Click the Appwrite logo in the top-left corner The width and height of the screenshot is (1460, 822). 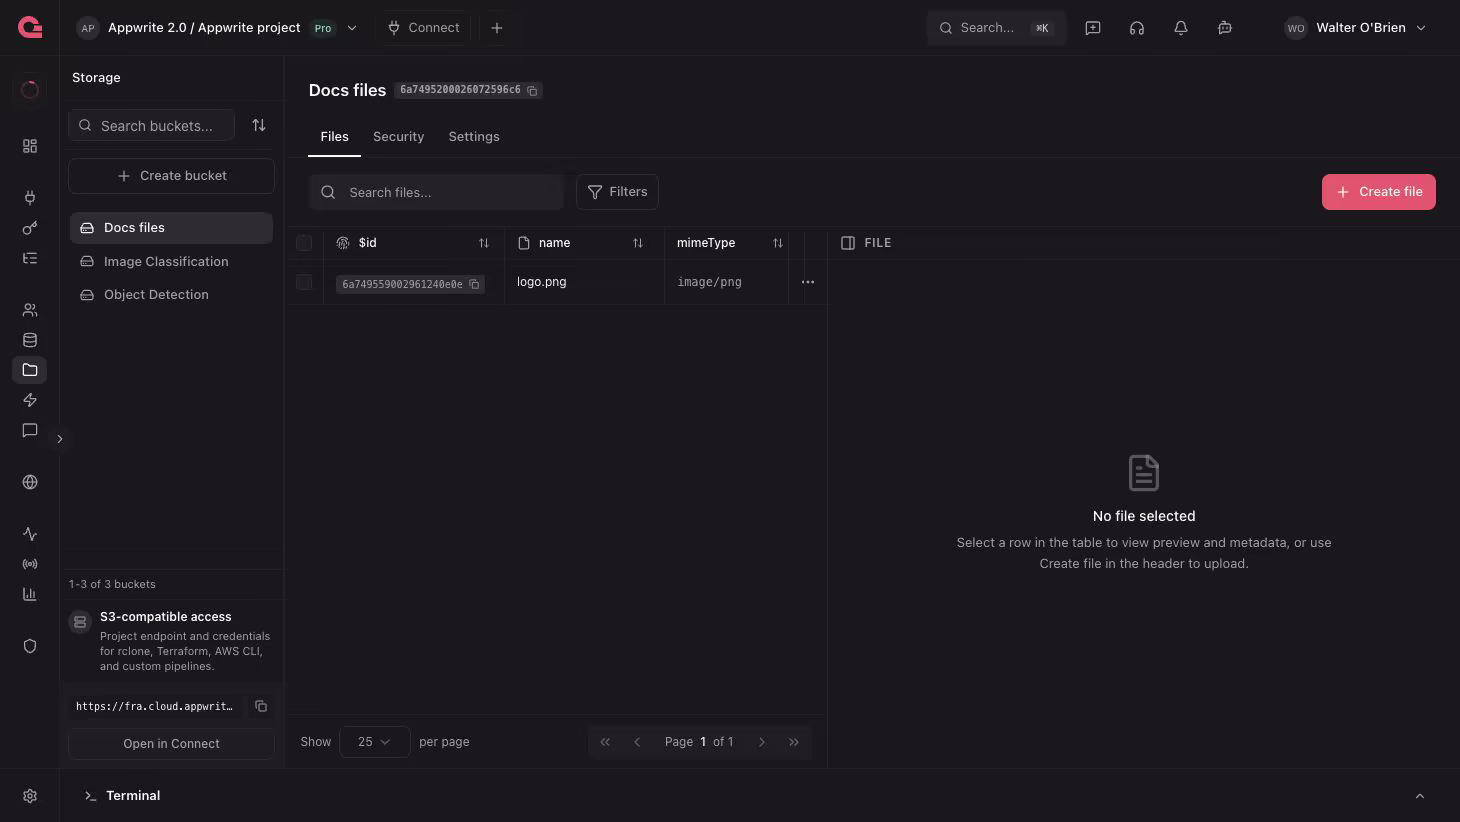(x=30, y=28)
